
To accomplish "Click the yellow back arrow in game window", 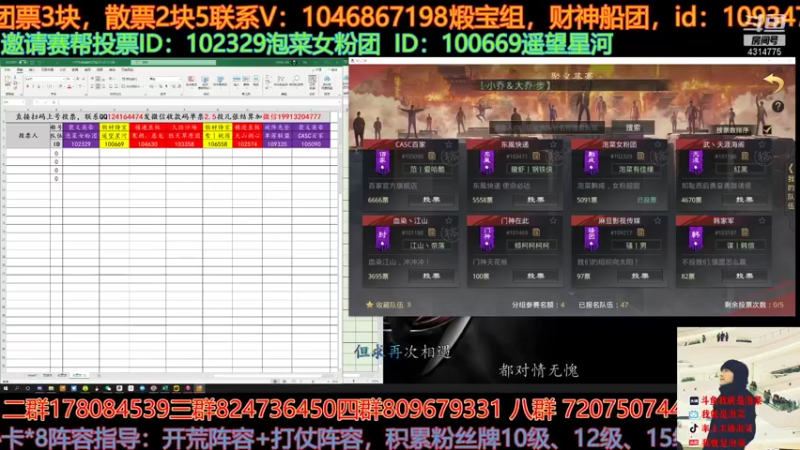I will point(774,83).
